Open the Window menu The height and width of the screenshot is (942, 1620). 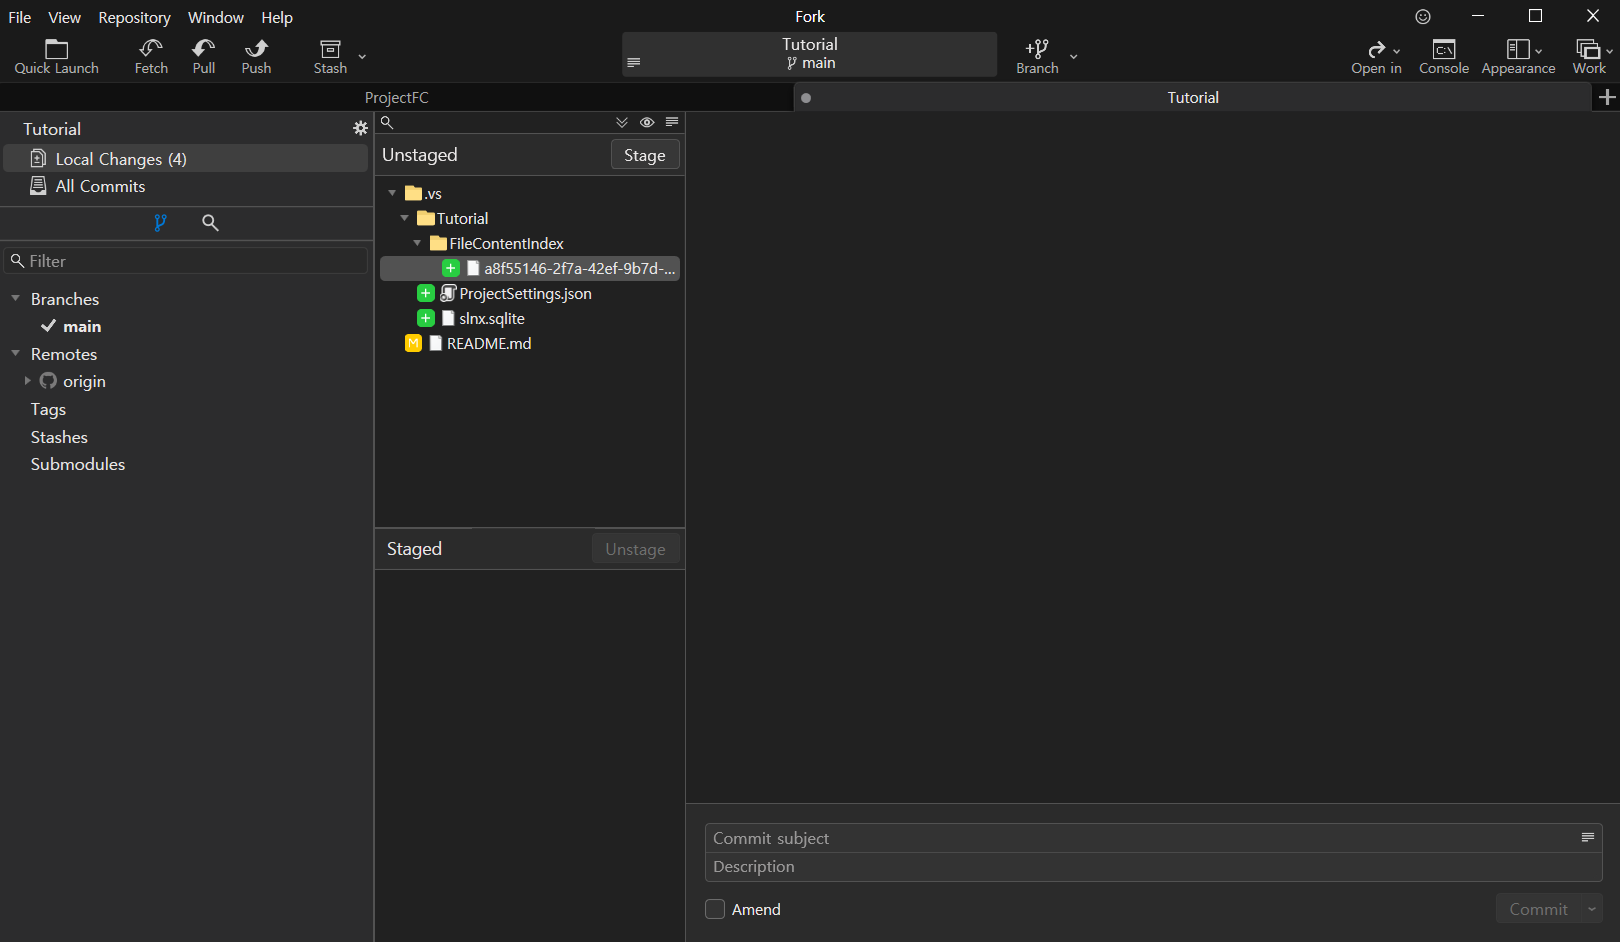(x=216, y=17)
